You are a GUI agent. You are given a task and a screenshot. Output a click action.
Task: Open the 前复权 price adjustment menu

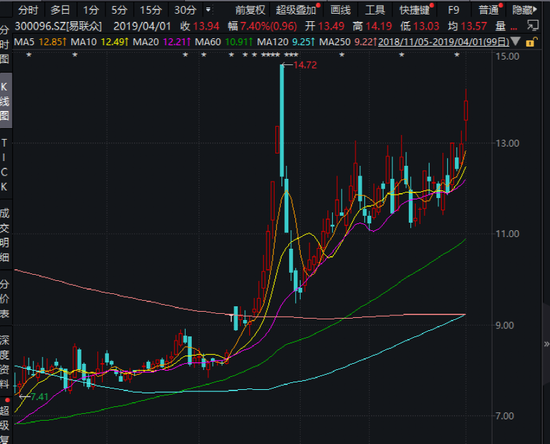point(250,10)
